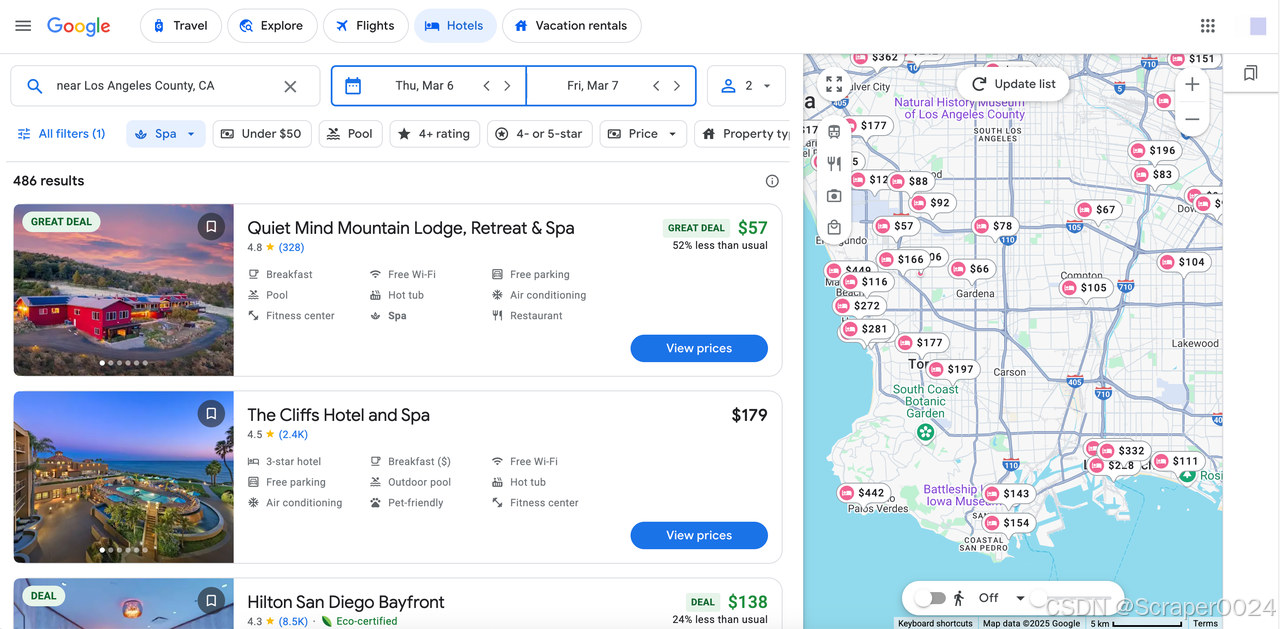Toggle the Pool filter chip
Screen dimensions: 1280x629
point(350,134)
